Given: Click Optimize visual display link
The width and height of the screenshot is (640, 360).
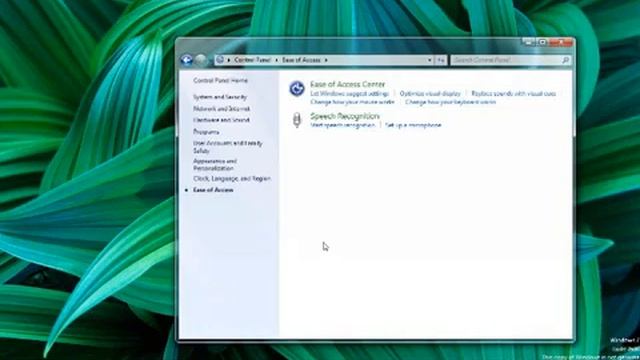Looking at the screenshot, I should click(430, 94).
